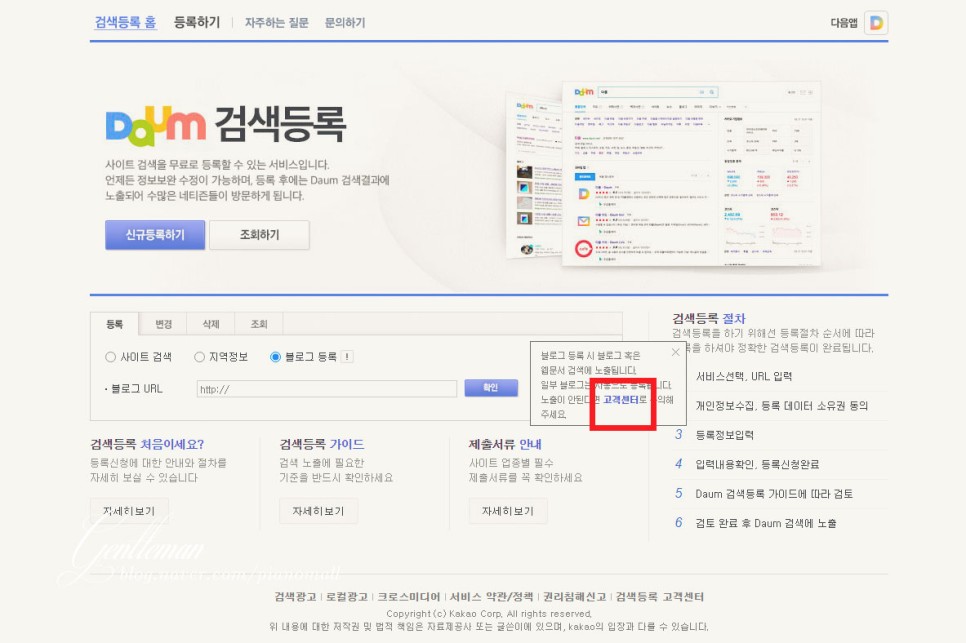Click step 6 검토 완료 후 Daum 검색에 노출
966x643 pixels.
point(766,524)
